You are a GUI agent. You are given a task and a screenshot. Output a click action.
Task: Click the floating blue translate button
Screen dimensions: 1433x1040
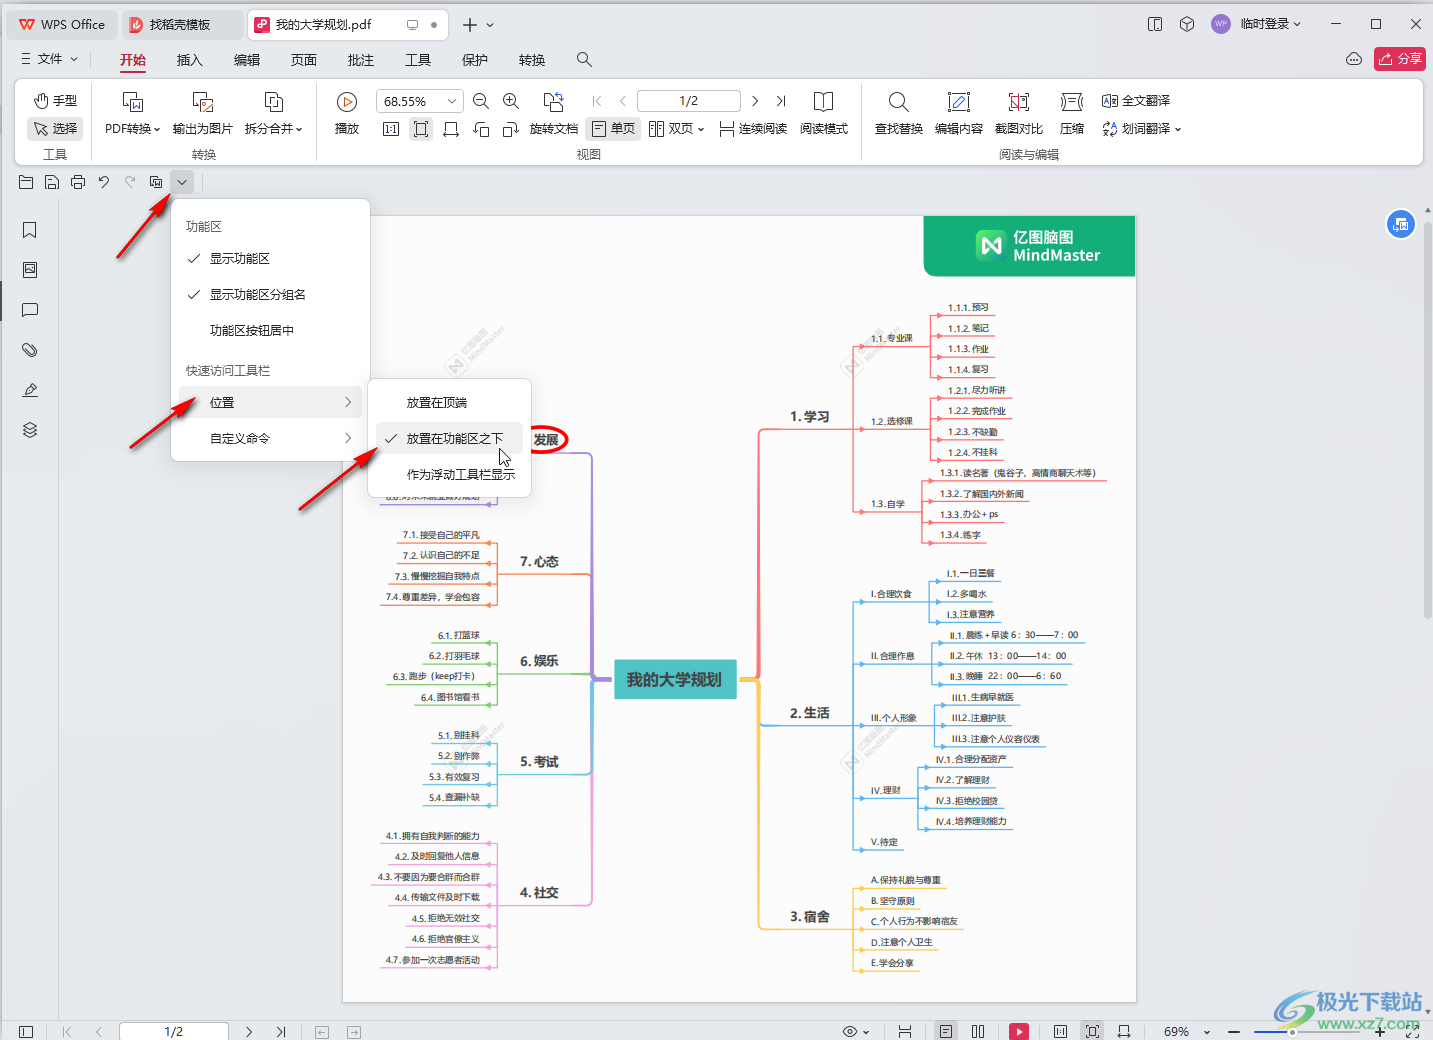pyautogui.click(x=1401, y=224)
